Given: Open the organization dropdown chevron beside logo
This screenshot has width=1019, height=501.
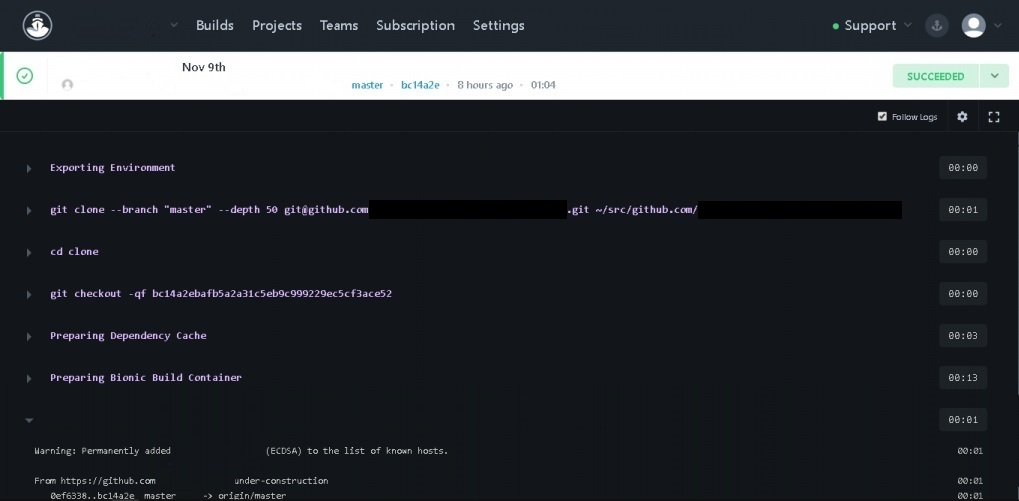Looking at the screenshot, I should [x=174, y=25].
